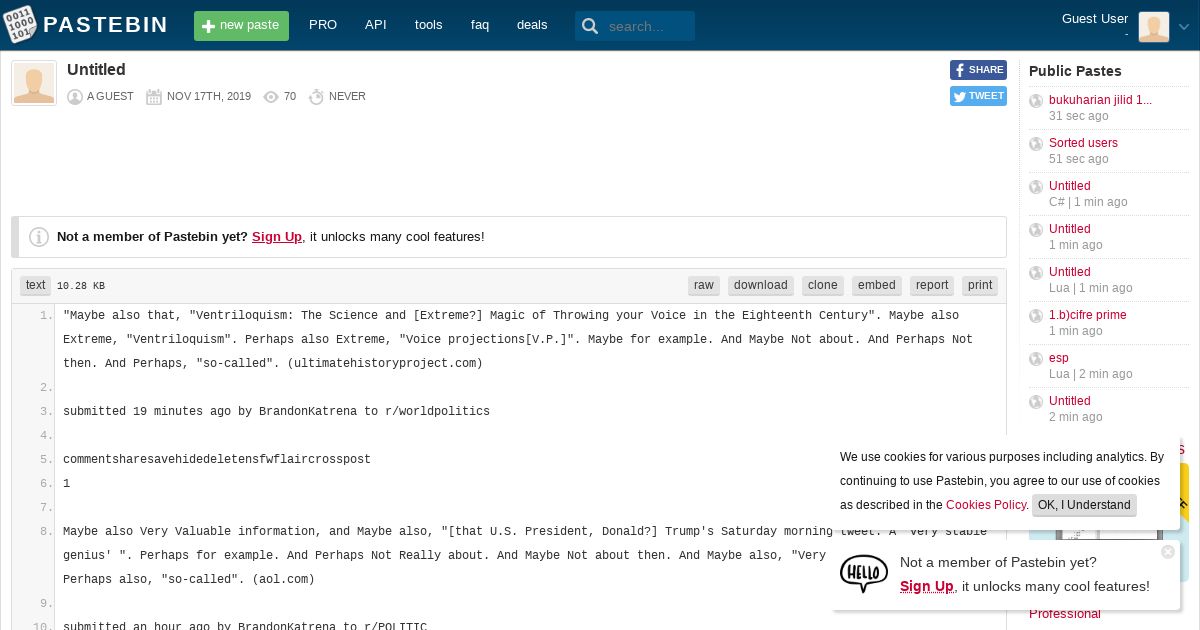Report this paste

pyautogui.click(x=932, y=285)
